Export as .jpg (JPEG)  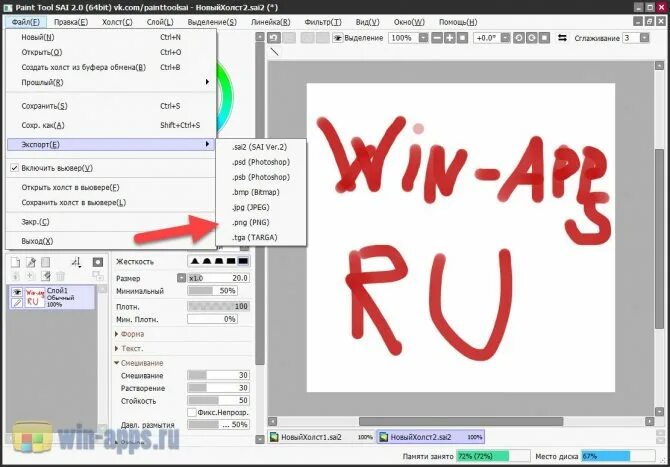pyautogui.click(x=262, y=207)
